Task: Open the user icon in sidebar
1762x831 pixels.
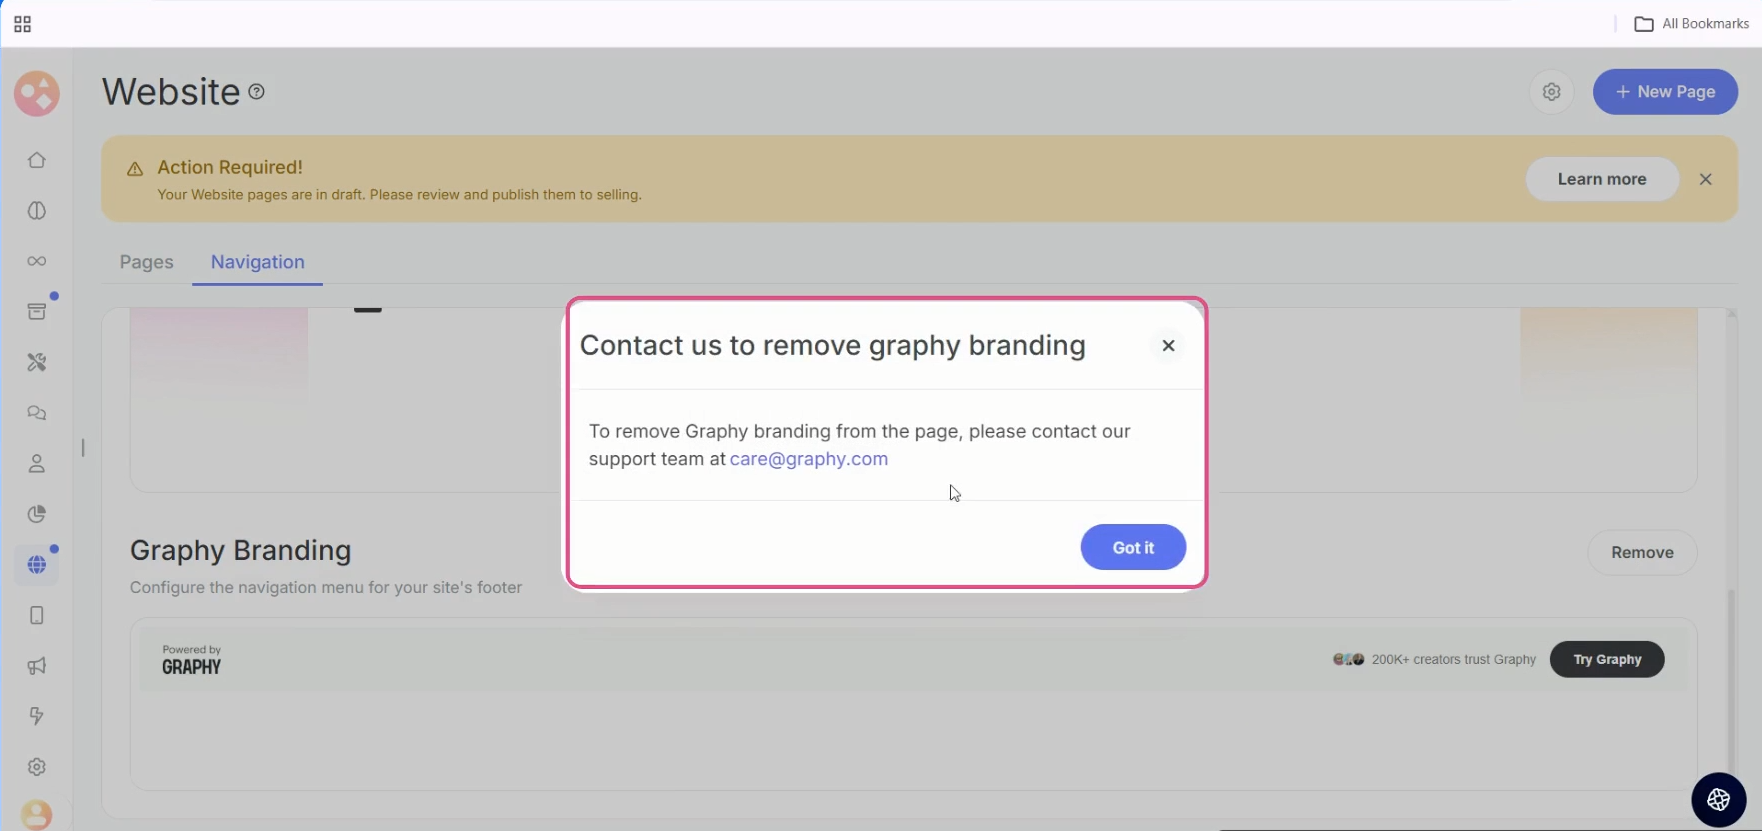Action: (37, 464)
